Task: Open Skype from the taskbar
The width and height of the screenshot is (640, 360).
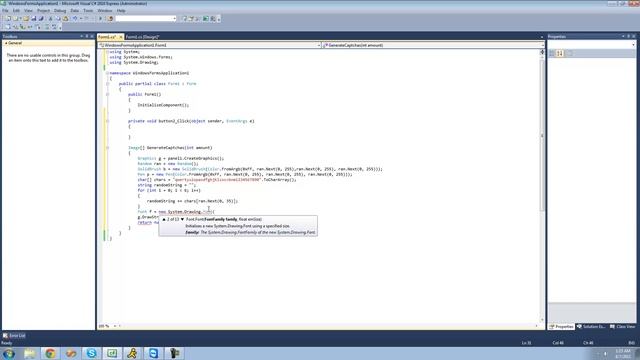Action: click(x=91, y=353)
